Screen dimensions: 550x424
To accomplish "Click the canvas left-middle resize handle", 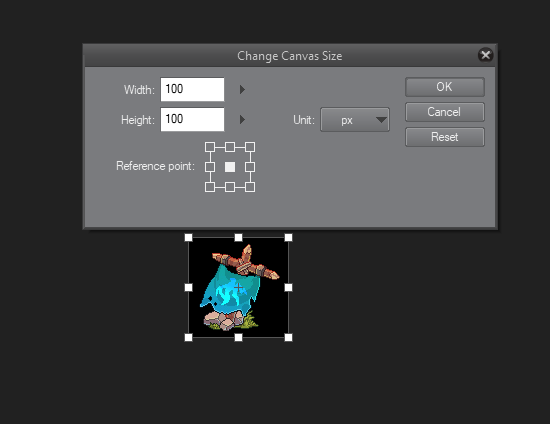I will pyautogui.click(x=188, y=288).
